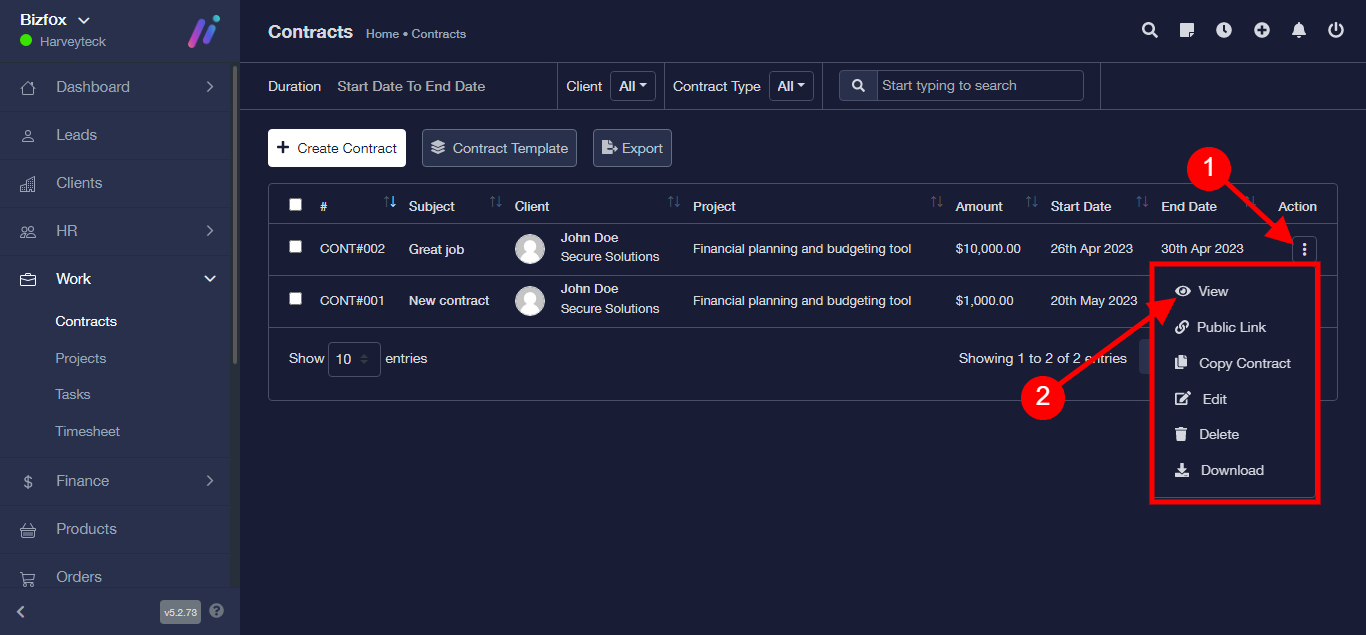1366x635 pixels.
Task: Open the notifications bell
Action: coord(1299,31)
